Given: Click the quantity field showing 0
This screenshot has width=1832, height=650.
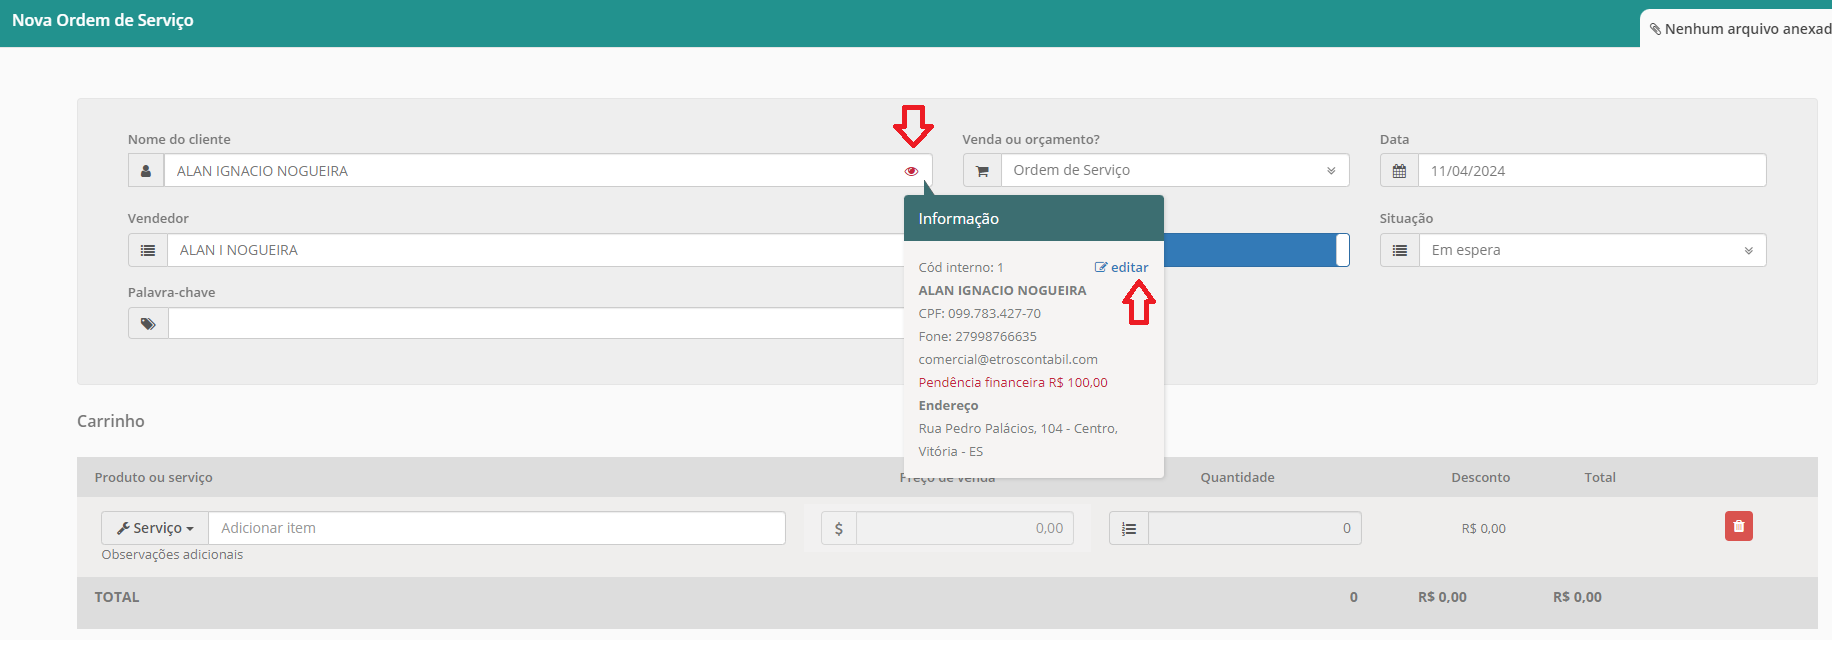Looking at the screenshot, I should pos(1255,528).
